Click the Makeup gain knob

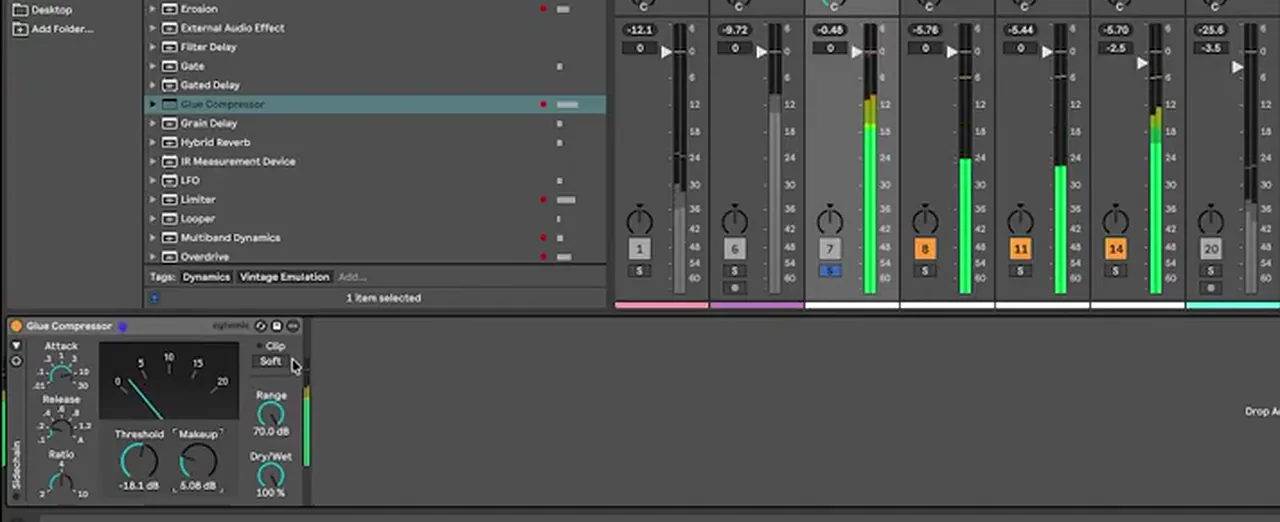pos(198,461)
